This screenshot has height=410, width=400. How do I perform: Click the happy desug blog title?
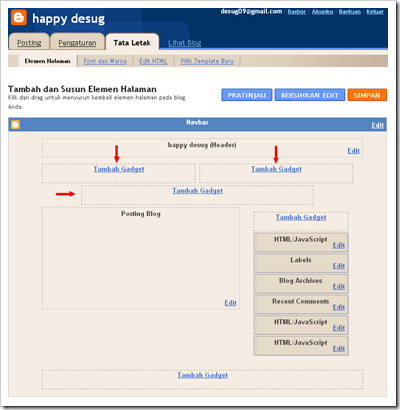(68, 19)
